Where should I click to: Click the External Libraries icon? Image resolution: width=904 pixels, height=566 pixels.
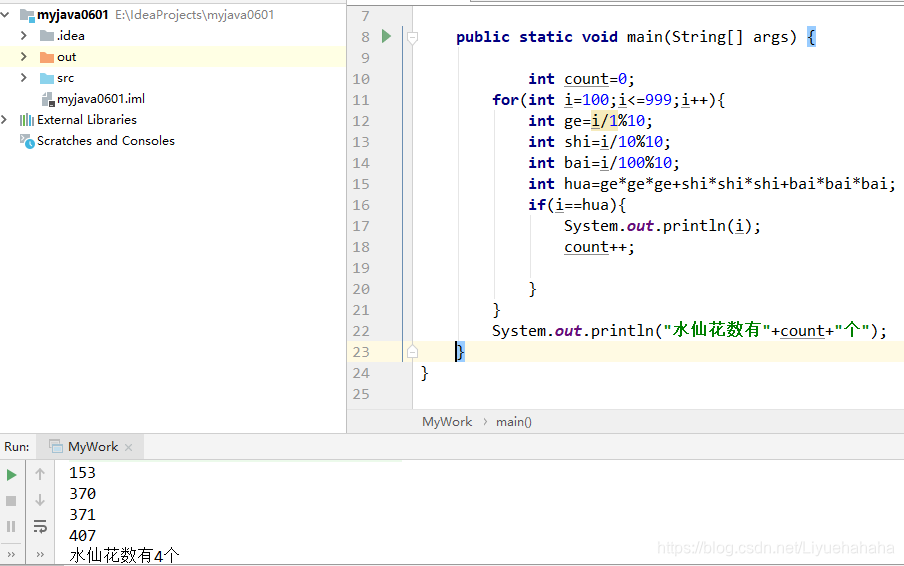click(27, 120)
